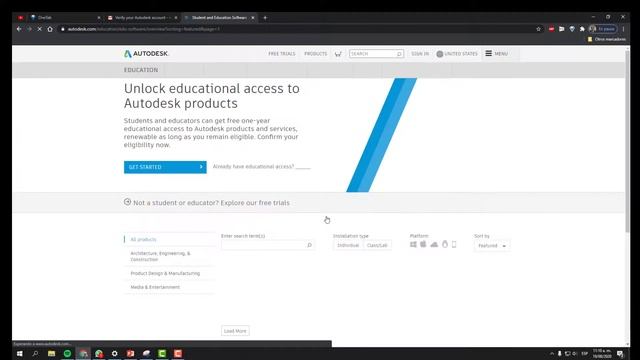
Task: Open the Chrome three-dot menu
Action: (623, 29)
